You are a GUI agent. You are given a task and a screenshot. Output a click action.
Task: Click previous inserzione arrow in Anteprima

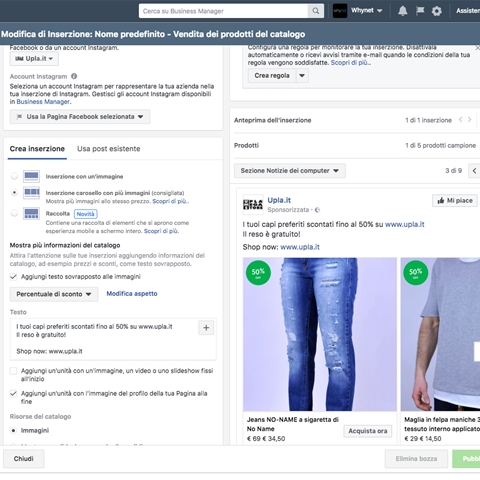pos(460,120)
